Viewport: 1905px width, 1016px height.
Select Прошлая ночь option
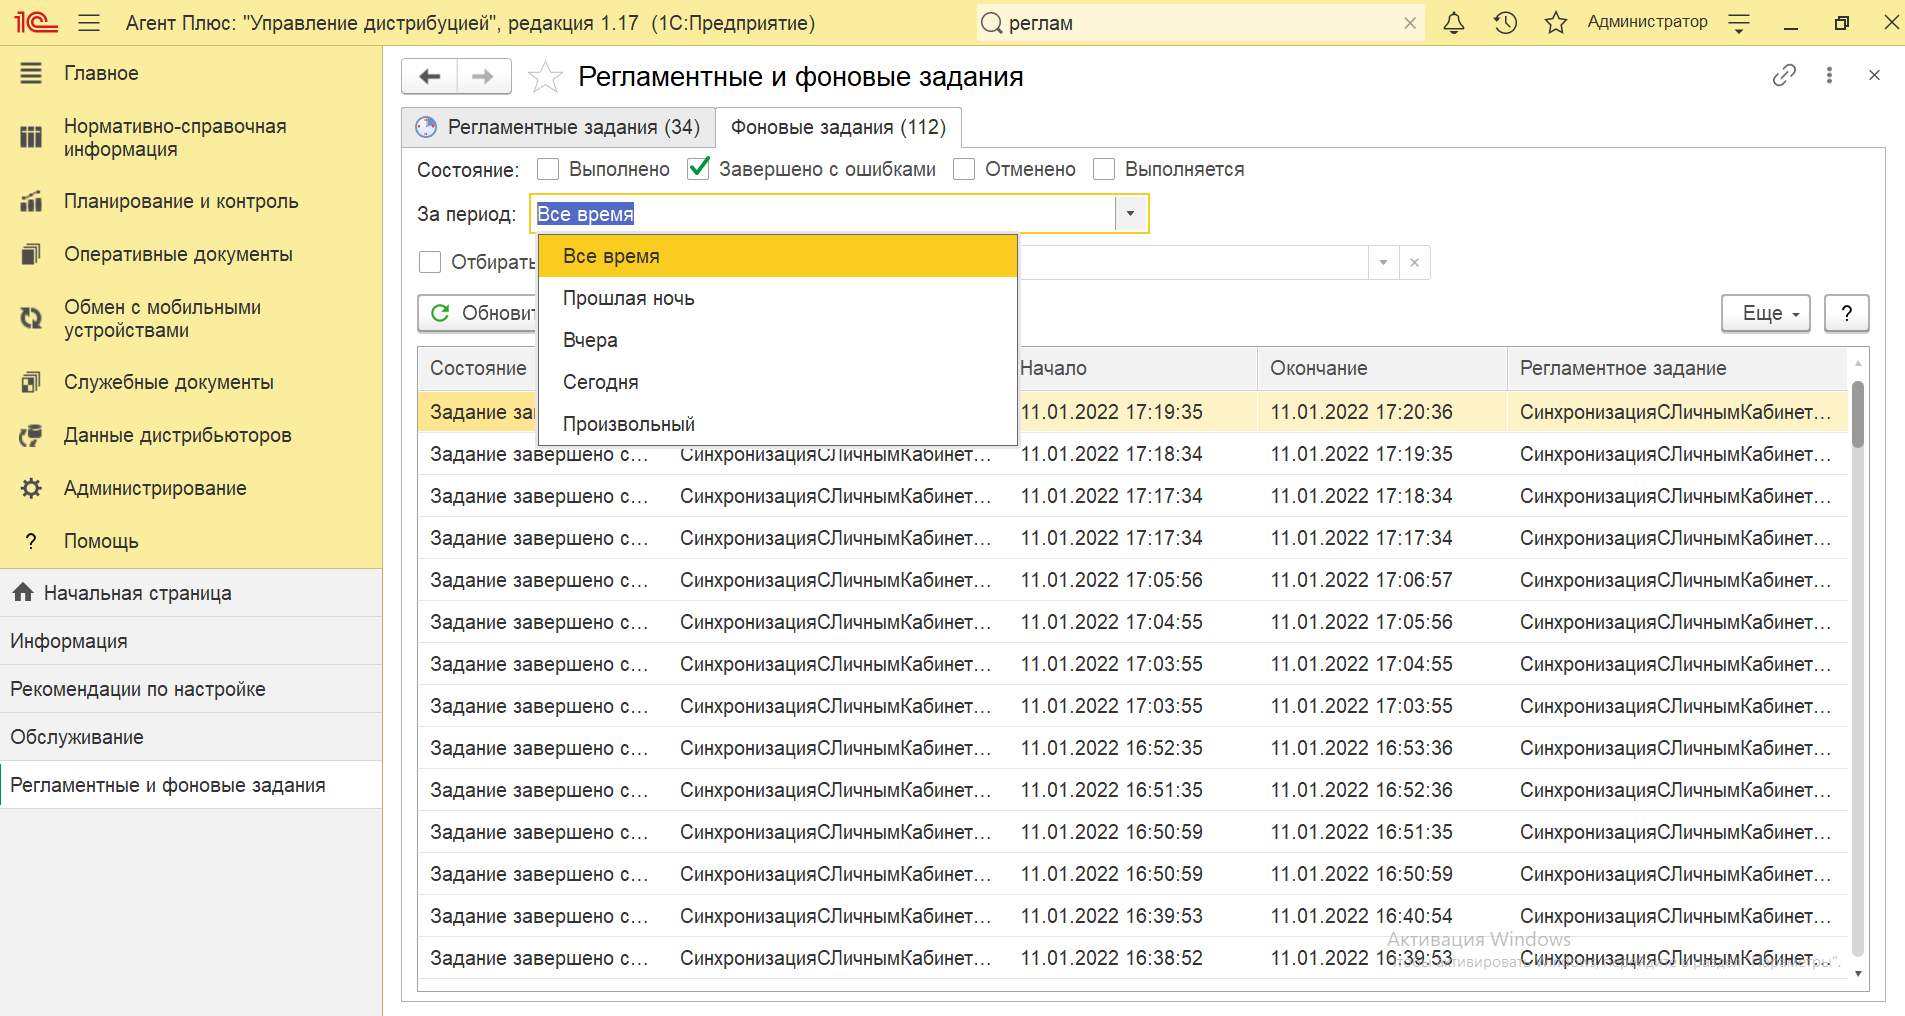tap(778, 298)
